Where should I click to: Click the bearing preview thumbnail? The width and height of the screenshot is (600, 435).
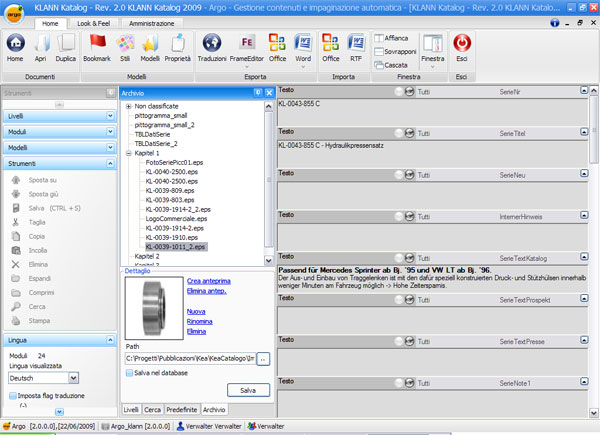pyautogui.click(x=152, y=307)
